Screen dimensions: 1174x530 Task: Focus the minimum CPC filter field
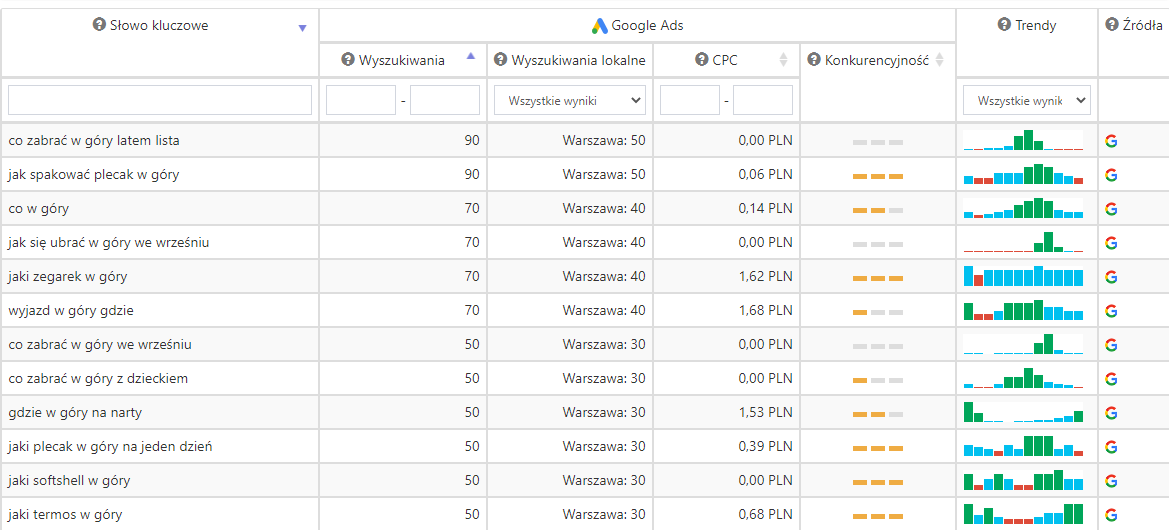click(x=690, y=100)
